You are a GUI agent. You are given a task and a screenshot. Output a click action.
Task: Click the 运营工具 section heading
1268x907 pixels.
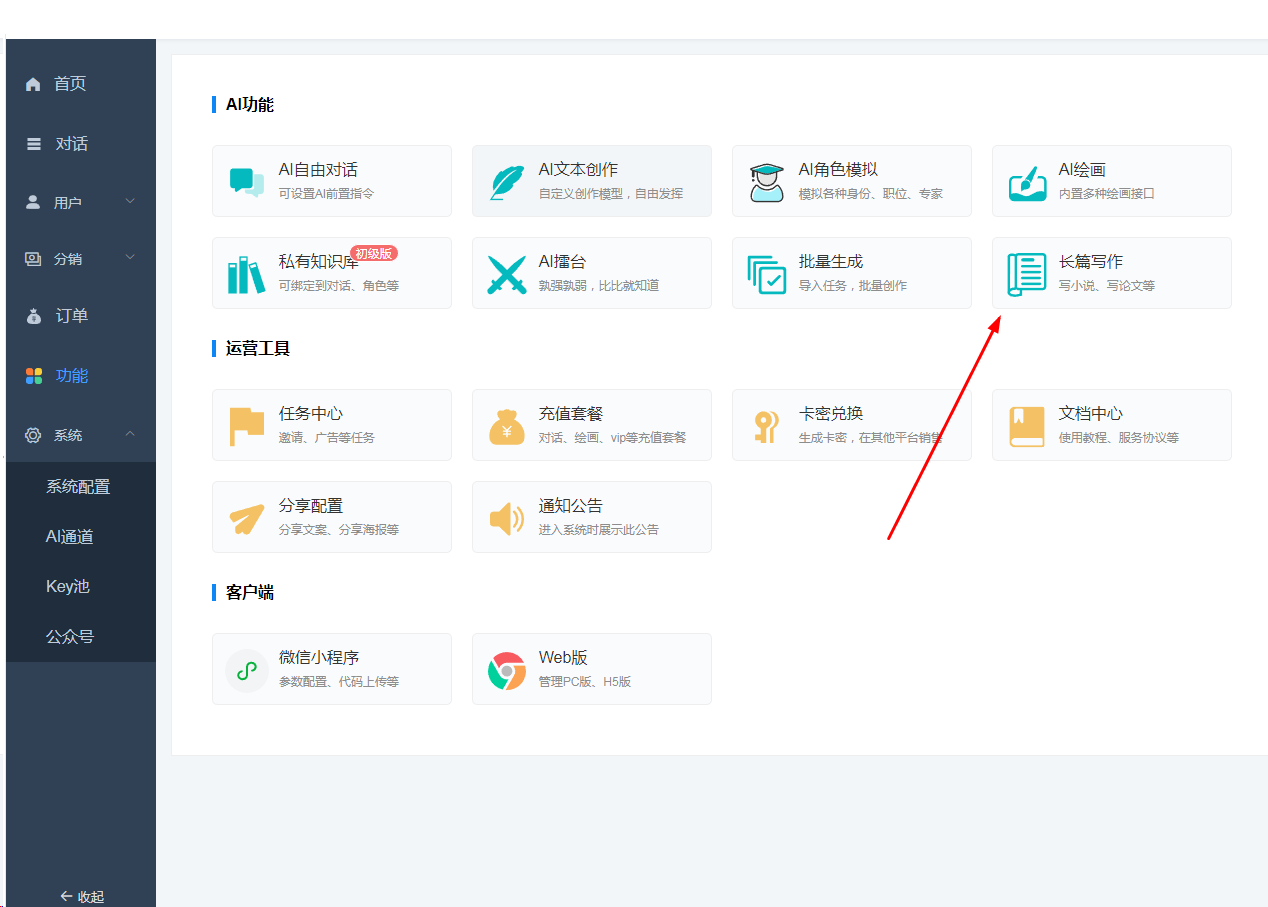pyautogui.click(x=258, y=348)
